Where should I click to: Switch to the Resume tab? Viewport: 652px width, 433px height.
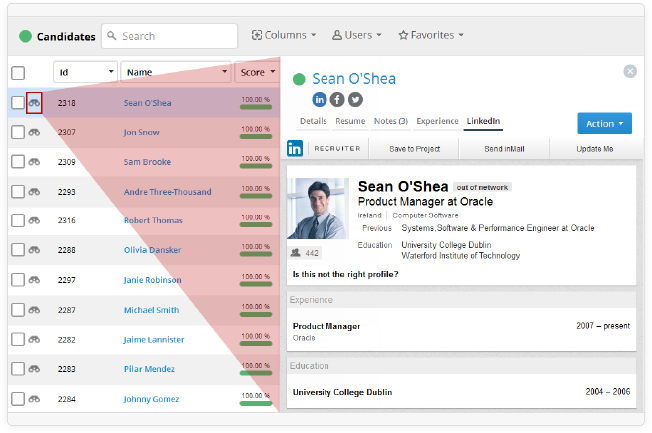coord(350,121)
